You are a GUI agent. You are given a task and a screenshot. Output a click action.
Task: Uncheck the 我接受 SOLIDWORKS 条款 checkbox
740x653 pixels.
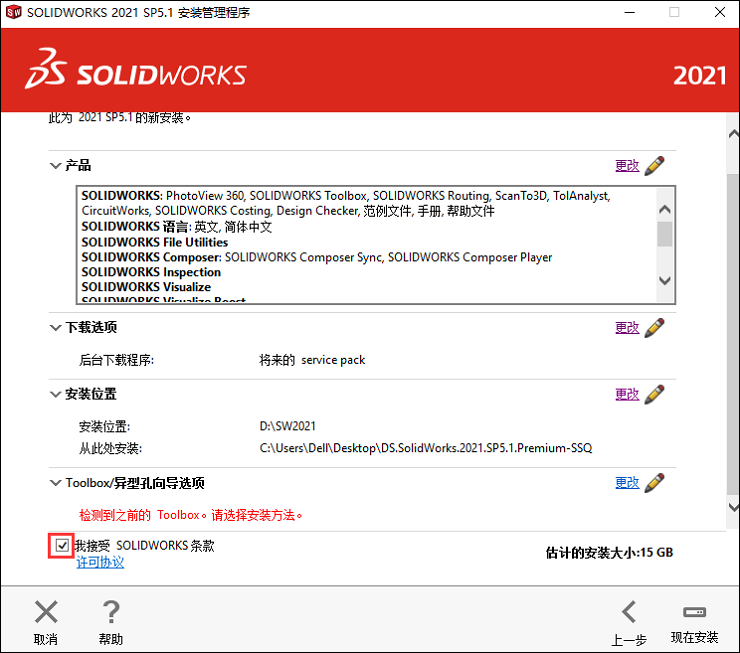click(62, 546)
